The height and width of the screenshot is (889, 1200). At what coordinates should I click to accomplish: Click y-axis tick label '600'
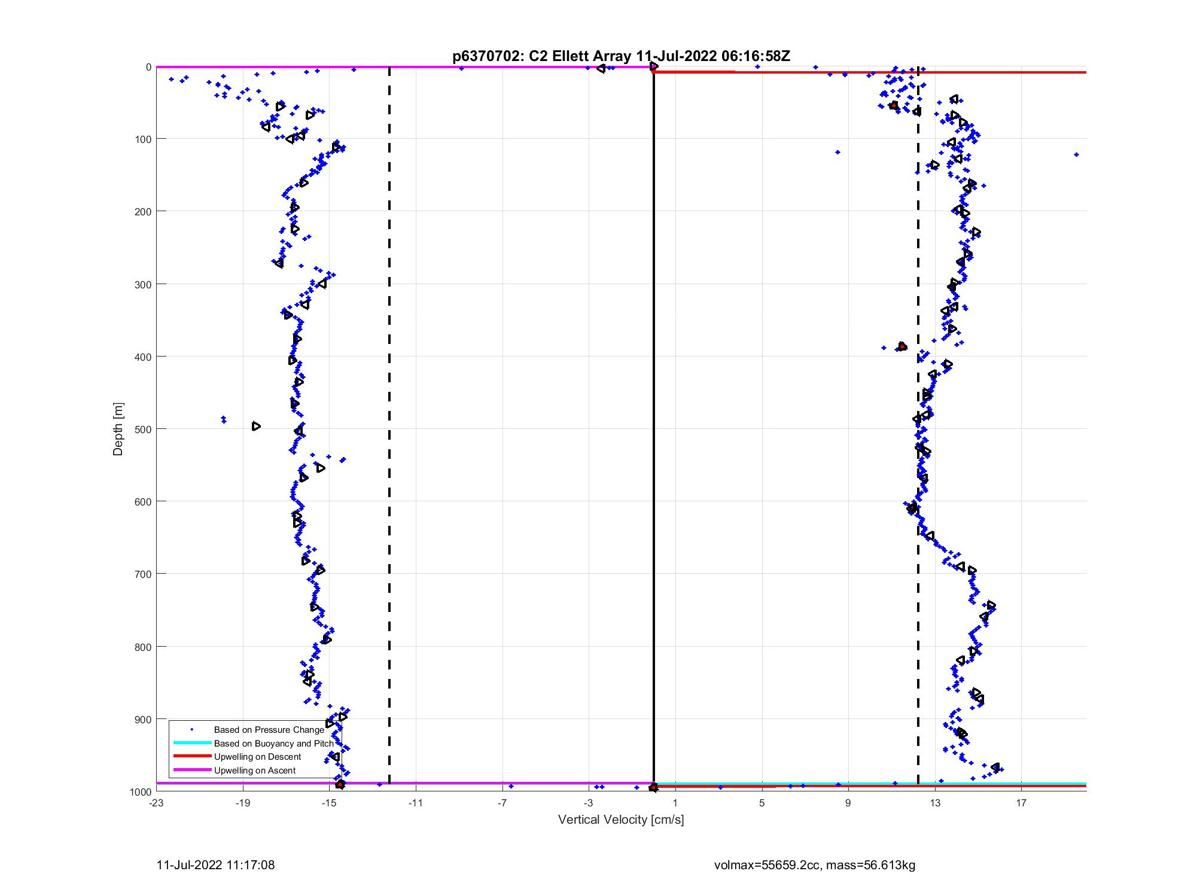[142, 501]
